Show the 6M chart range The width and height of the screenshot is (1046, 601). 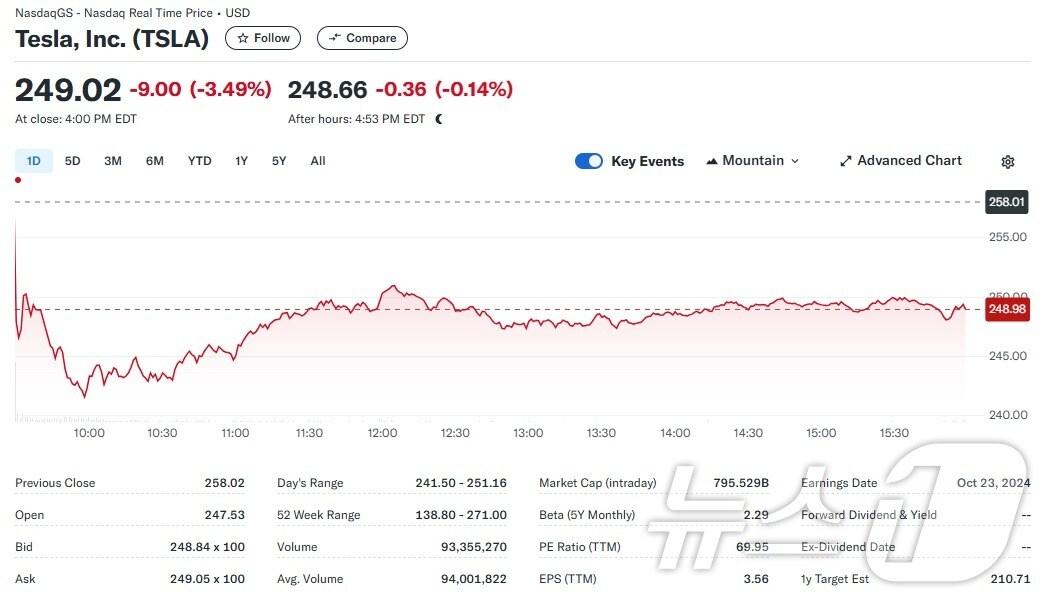pyautogui.click(x=154, y=161)
